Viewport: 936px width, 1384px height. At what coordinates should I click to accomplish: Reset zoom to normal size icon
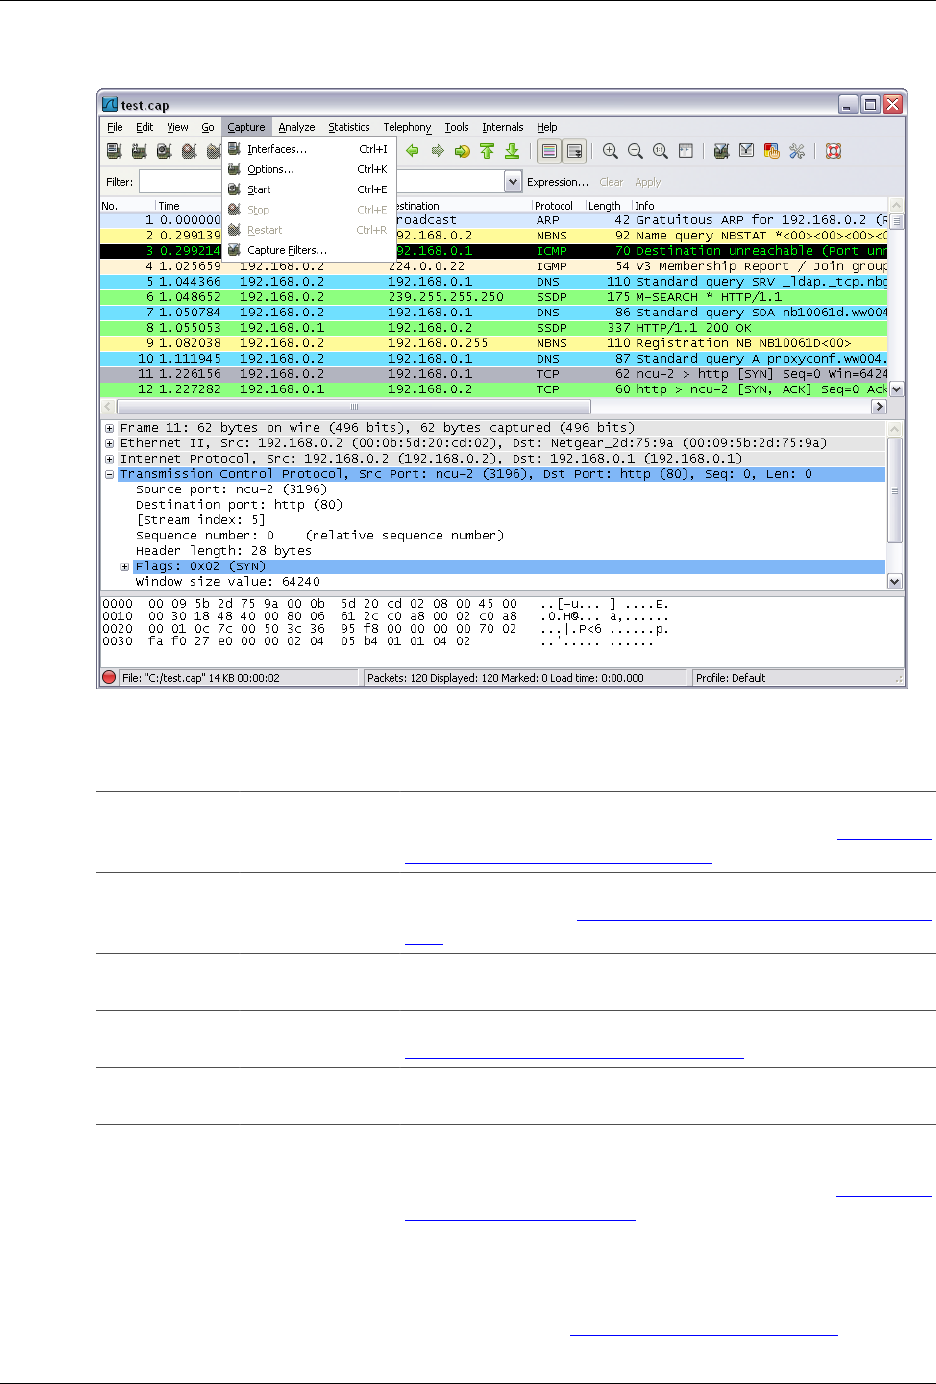pos(660,151)
